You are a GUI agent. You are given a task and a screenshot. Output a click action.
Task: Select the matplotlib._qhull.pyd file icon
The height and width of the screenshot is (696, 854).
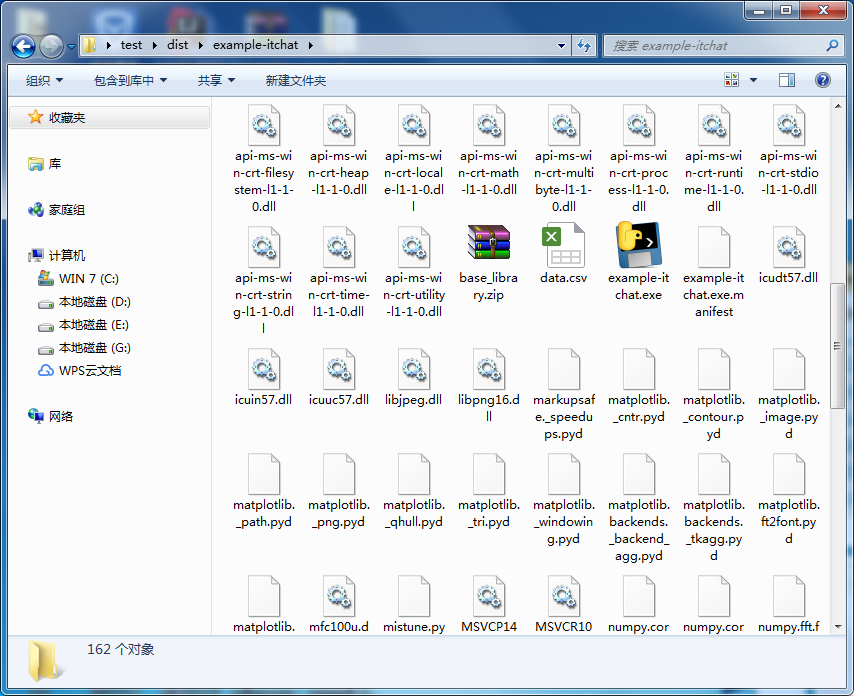coord(414,474)
